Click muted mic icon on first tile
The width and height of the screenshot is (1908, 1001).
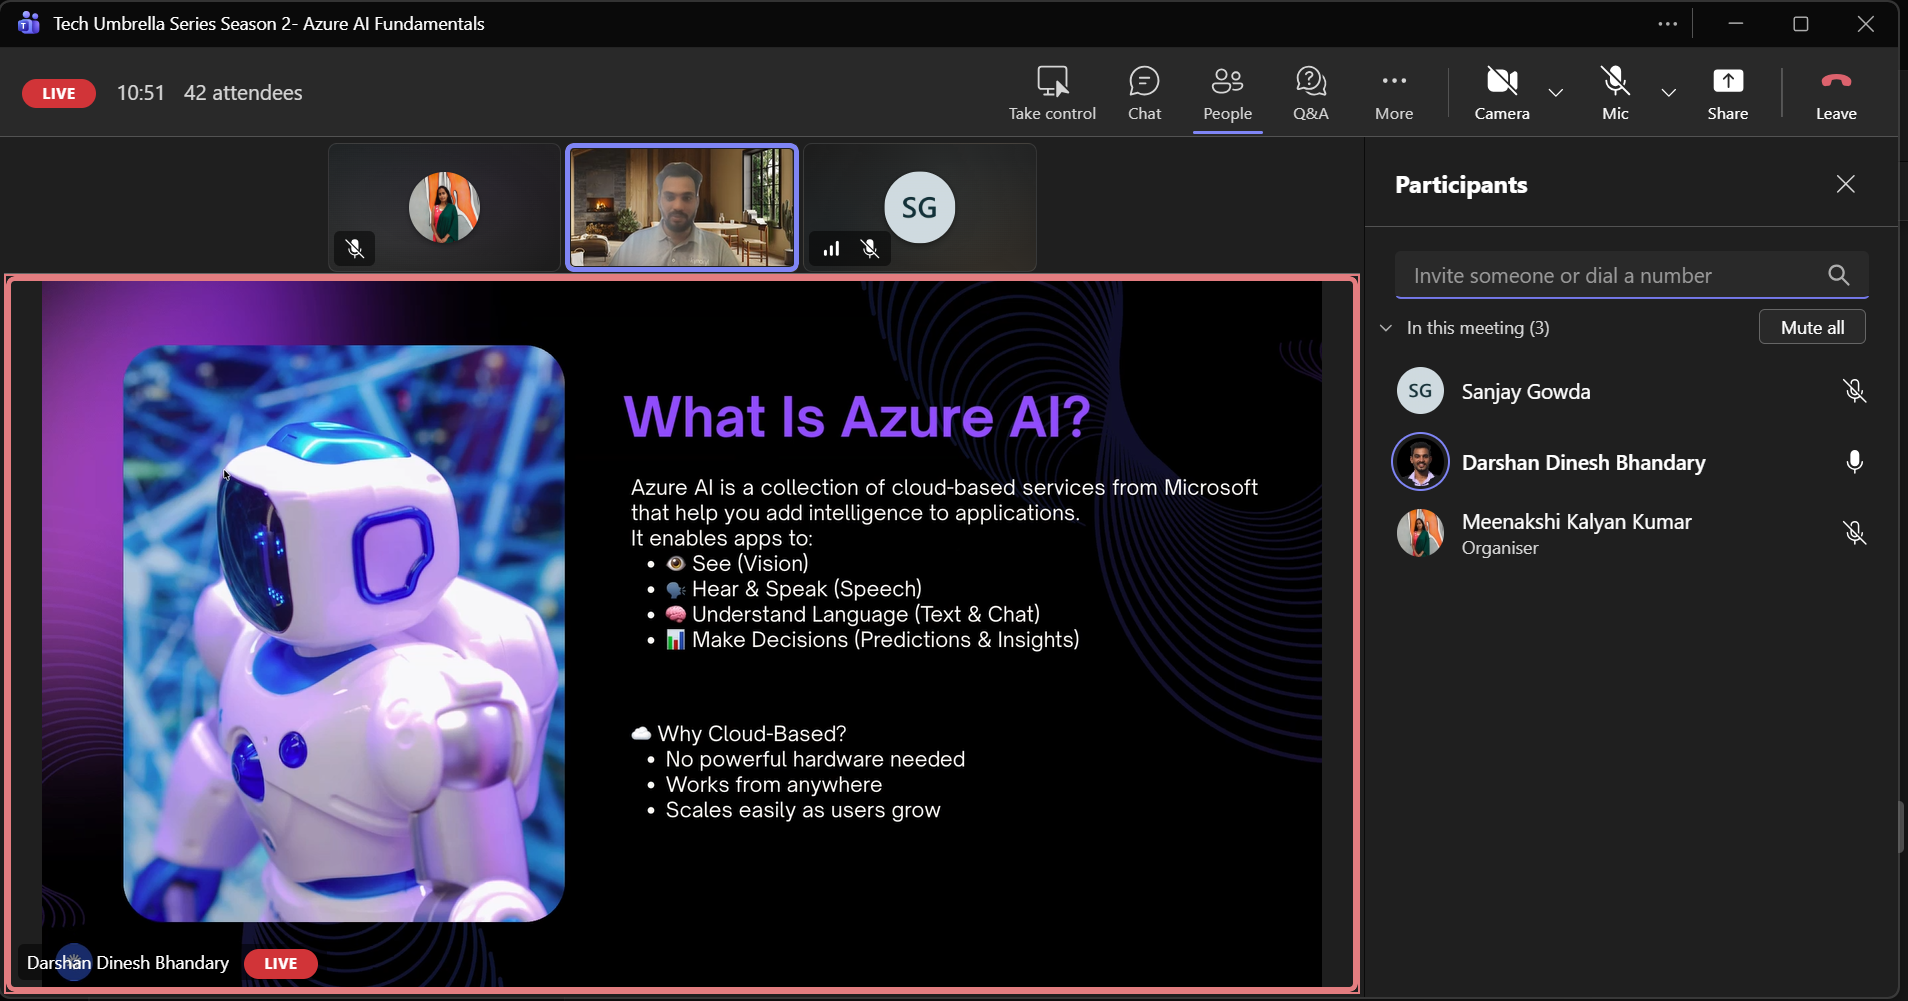pos(355,248)
